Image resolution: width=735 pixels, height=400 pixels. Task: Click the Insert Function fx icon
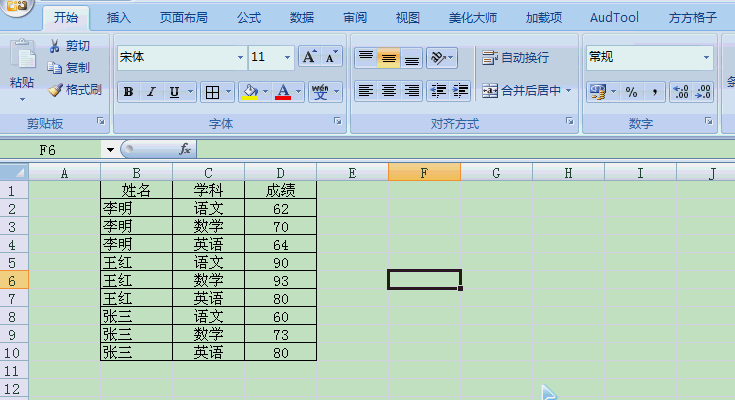pos(185,149)
